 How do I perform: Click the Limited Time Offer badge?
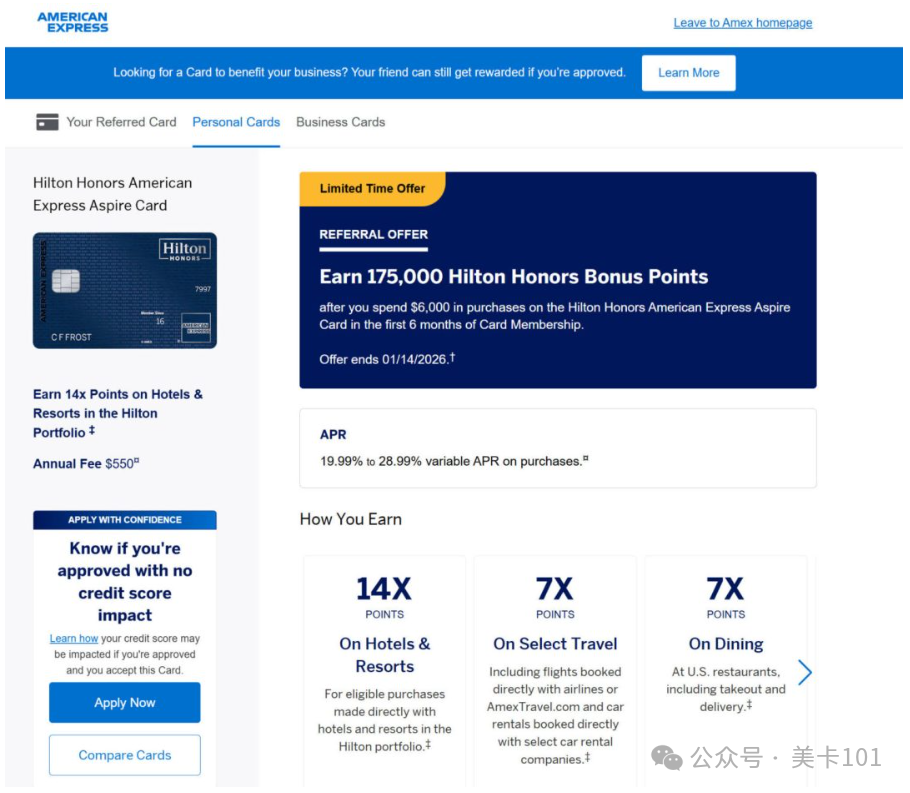coord(372,189)
